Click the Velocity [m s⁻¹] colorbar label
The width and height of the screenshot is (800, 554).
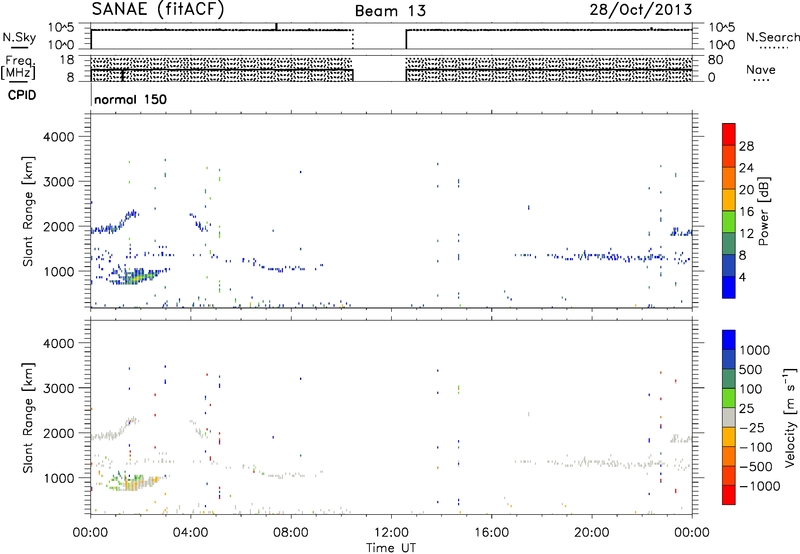click(790, 417)
